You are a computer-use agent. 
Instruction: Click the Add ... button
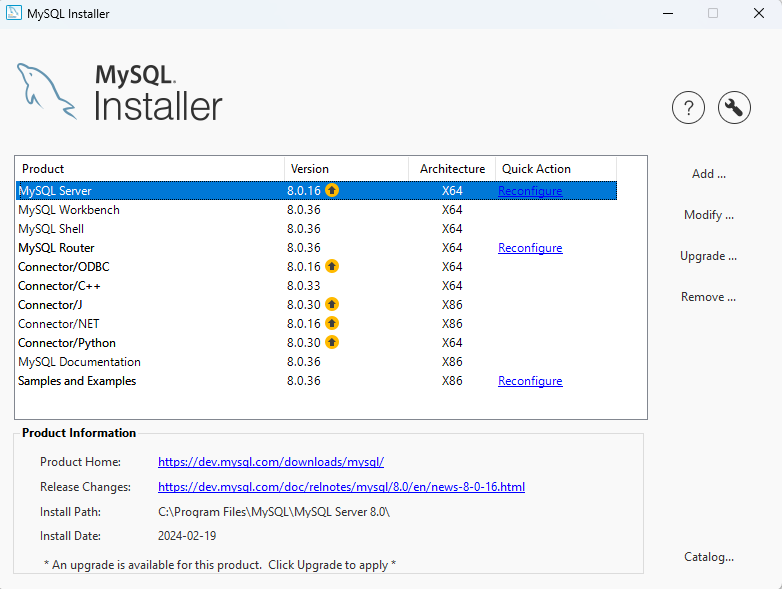click(709, 174)
